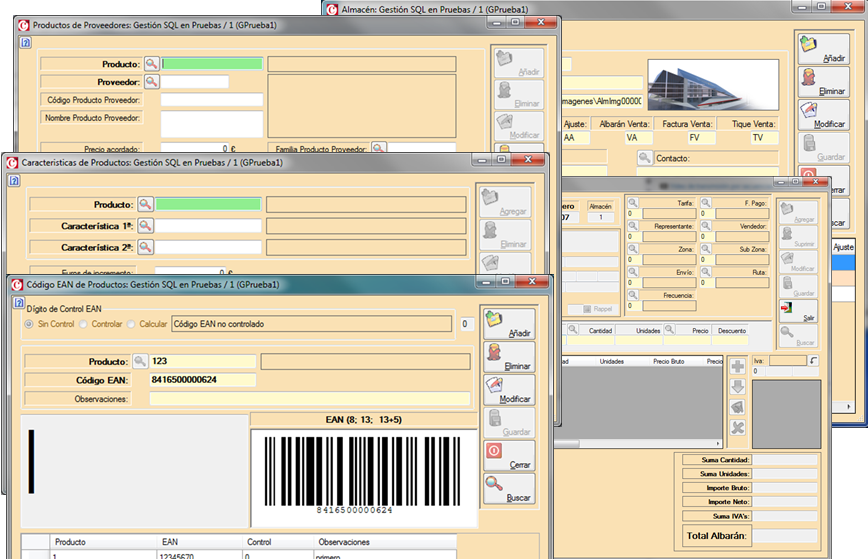Click Código Producto Proveedor input field

point(211,100)
